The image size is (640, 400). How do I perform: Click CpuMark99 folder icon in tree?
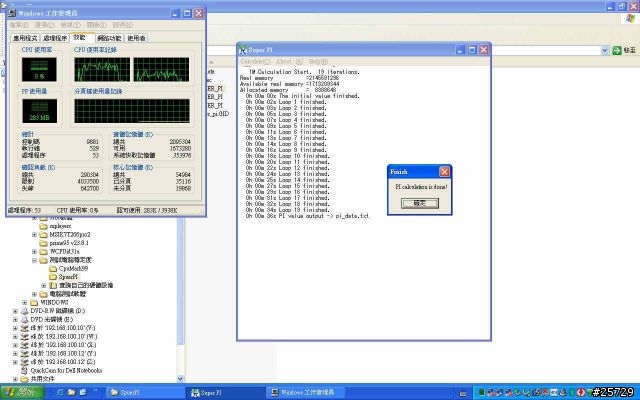click(53, 268)
